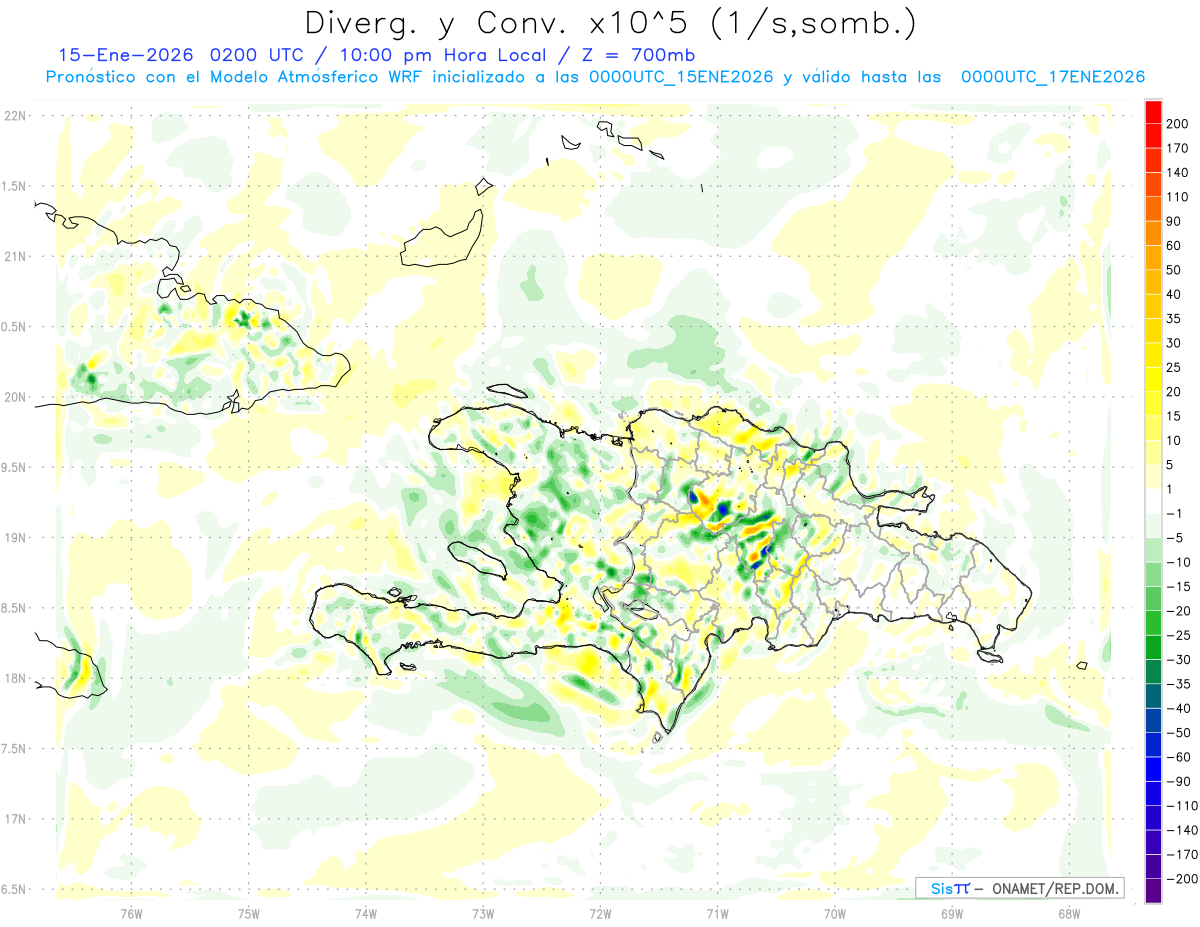Click the '21N' latitude label
The image size is (1200, 927).
pyautogui.click(x=16, y=256)
